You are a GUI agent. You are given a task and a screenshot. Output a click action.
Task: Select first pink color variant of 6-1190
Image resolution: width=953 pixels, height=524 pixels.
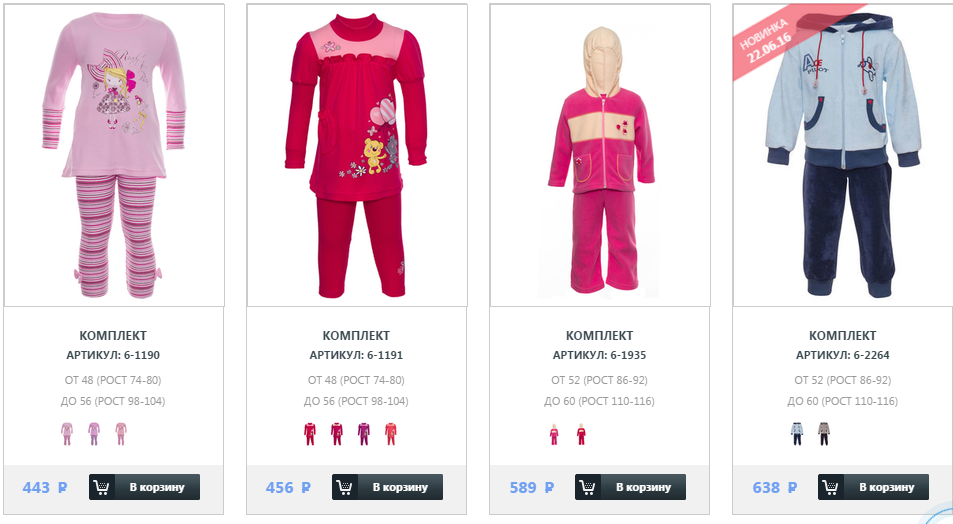coord(67,433)
